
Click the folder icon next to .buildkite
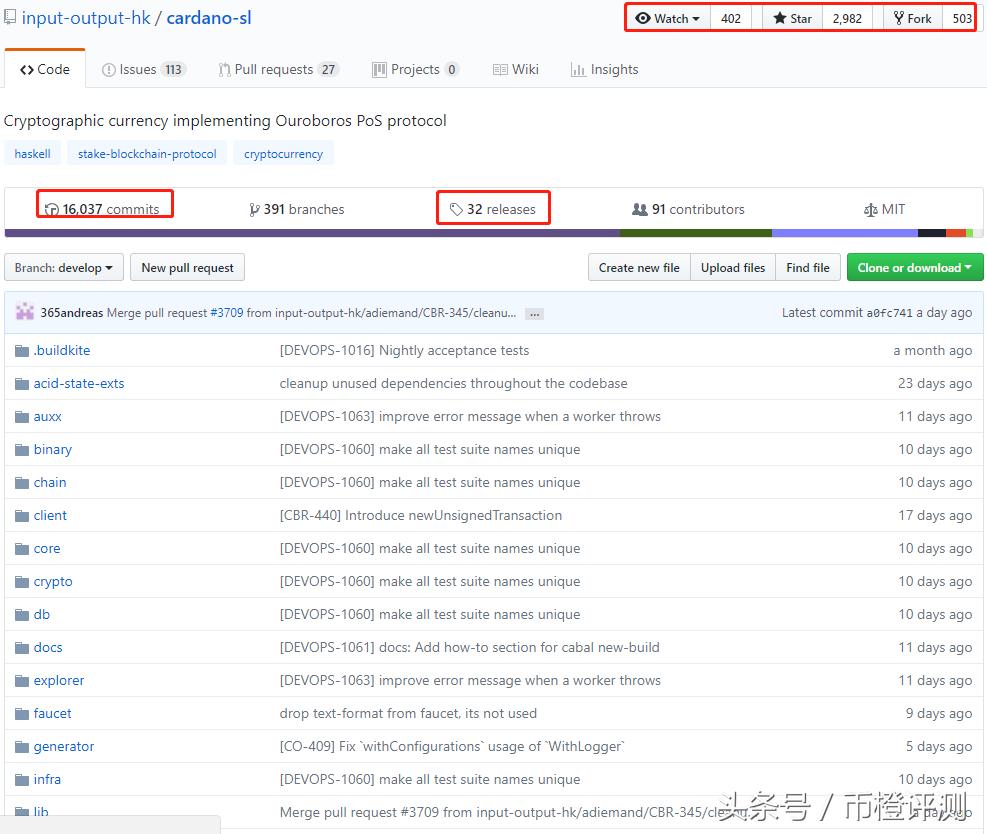pyautogui.click(x=22, y=351)
